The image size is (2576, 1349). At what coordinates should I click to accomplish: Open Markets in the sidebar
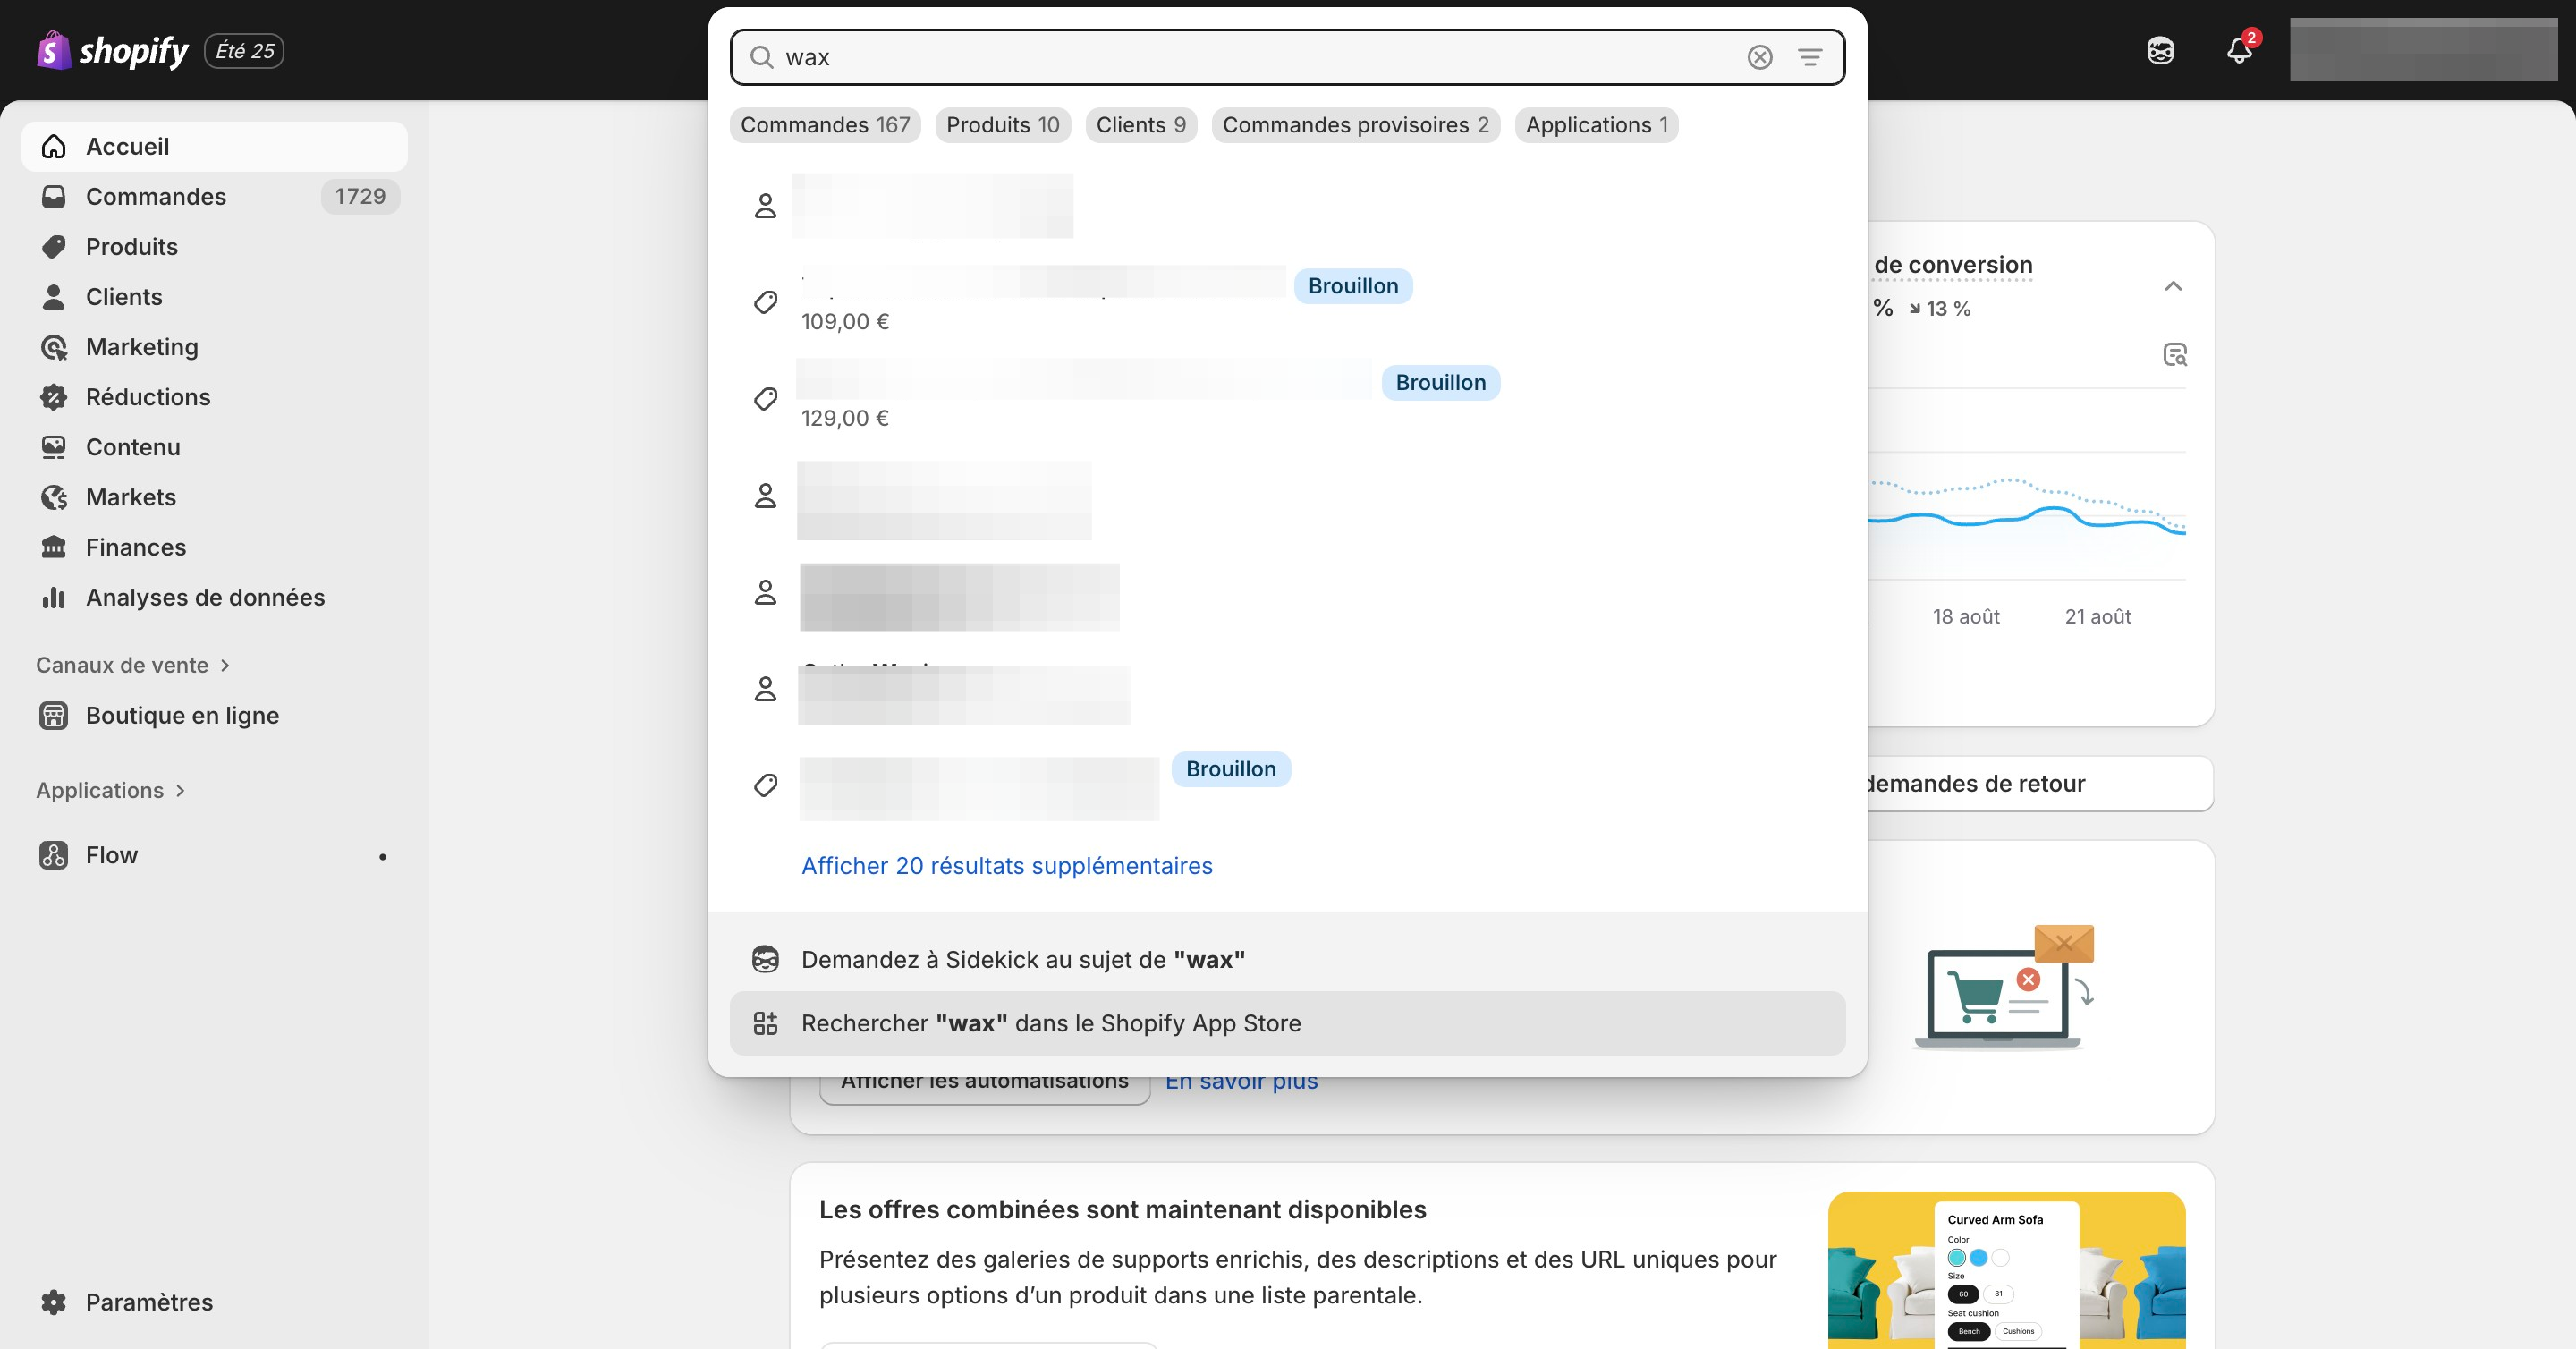pos(214,497)
